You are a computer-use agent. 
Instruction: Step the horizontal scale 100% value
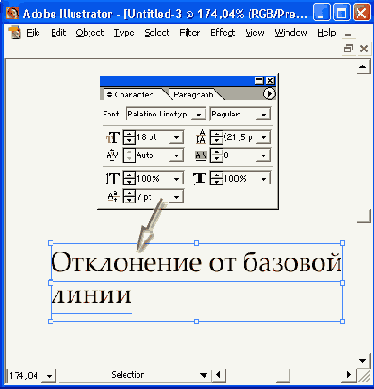click(x=216, y=179)
